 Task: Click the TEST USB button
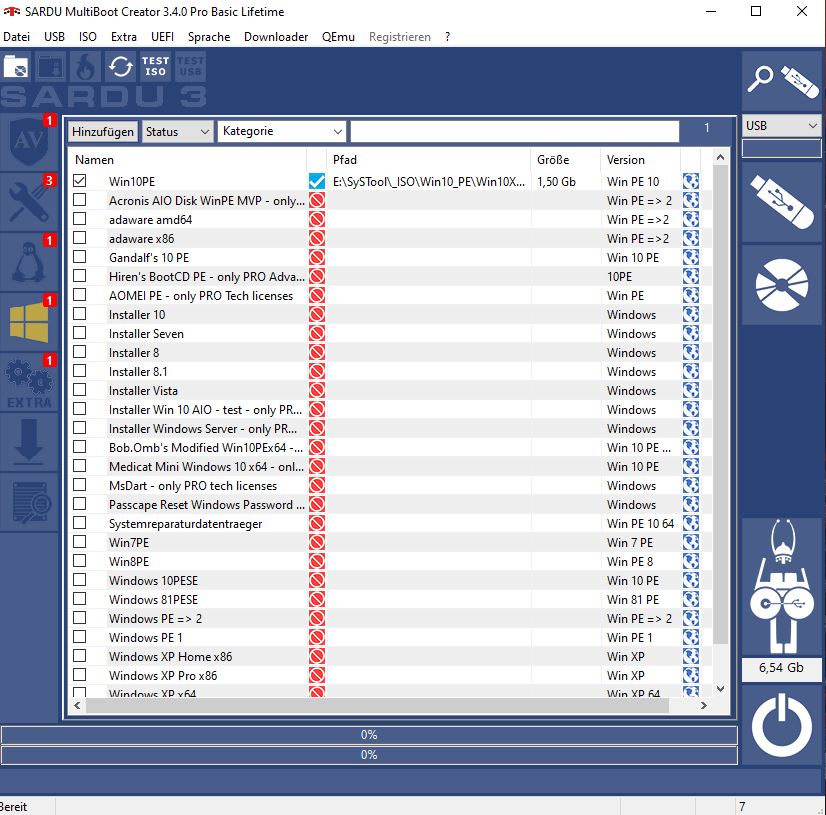pos(190,66)
